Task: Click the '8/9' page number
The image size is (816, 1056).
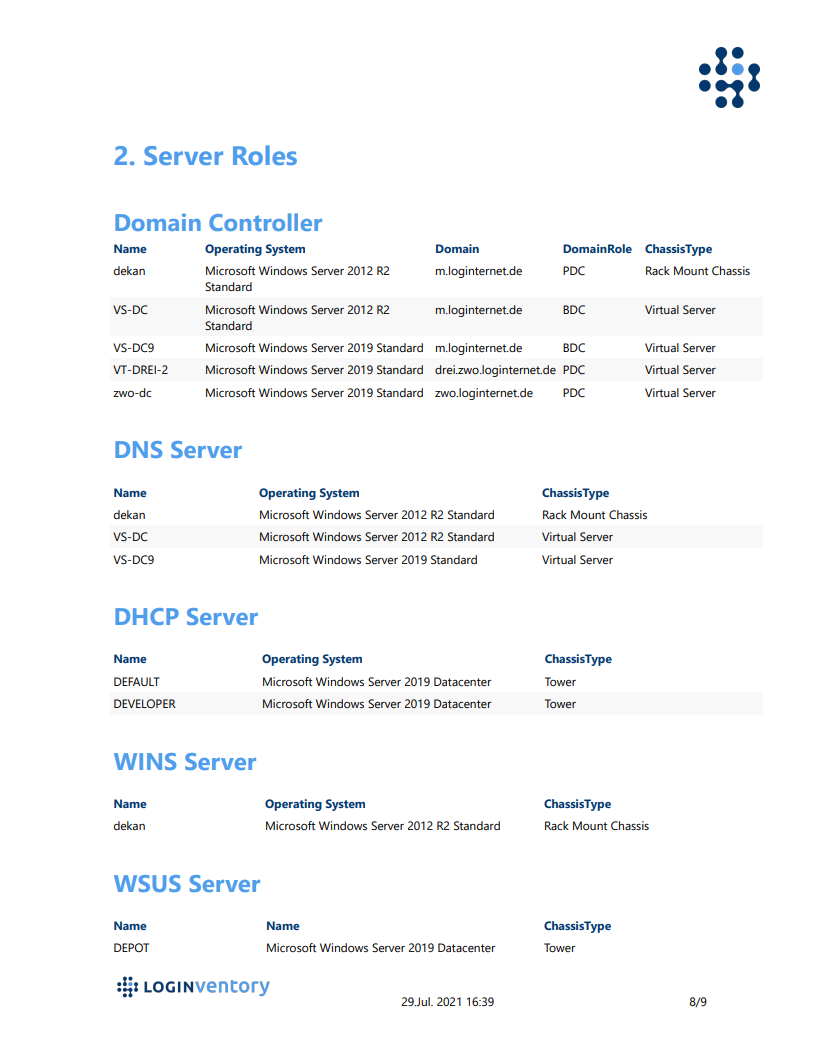Action: click(x=698, y=1002)
